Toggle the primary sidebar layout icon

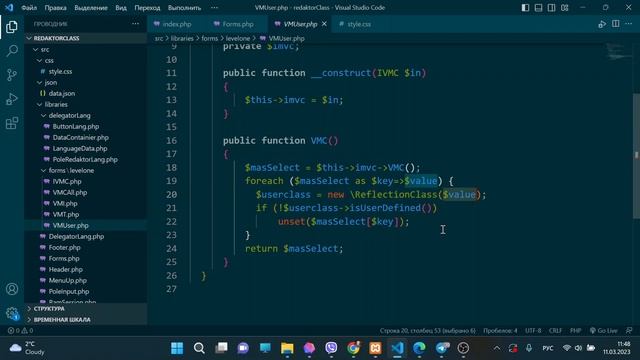pos(525,8)
